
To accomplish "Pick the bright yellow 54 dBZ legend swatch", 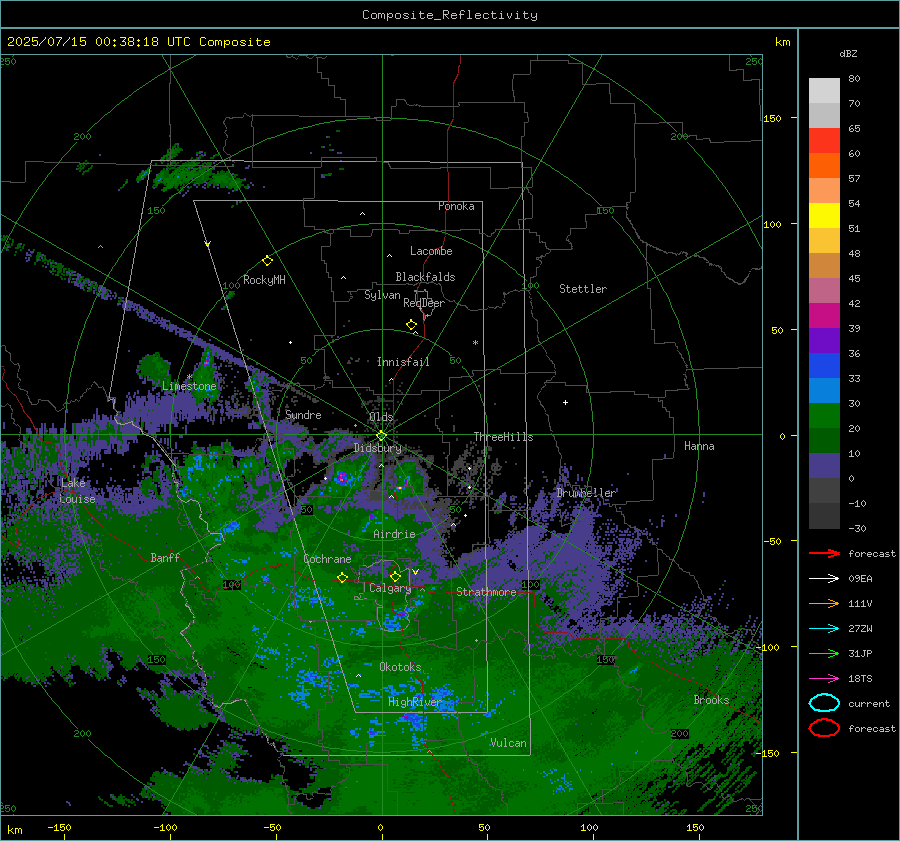I will click(x=824, y=215).
